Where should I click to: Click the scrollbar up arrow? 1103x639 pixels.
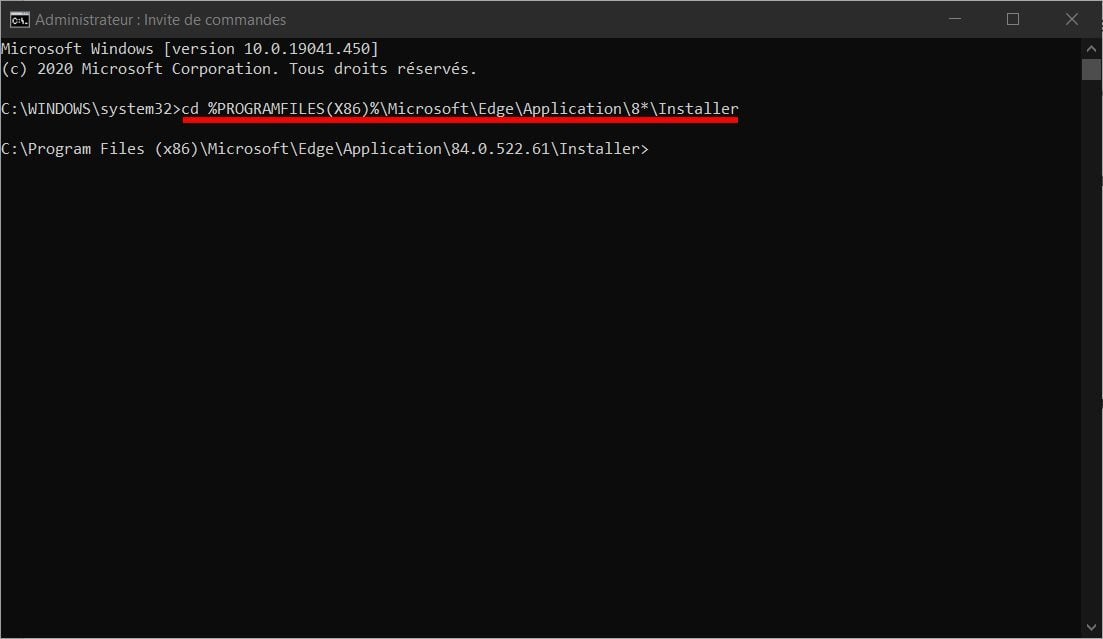[x=1091, y=49]
